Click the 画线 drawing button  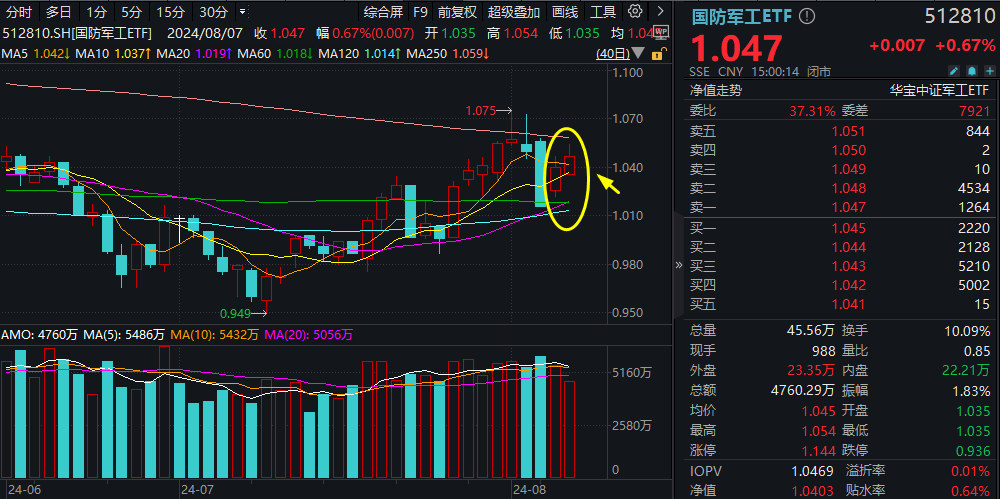click(x=565, y=12)
